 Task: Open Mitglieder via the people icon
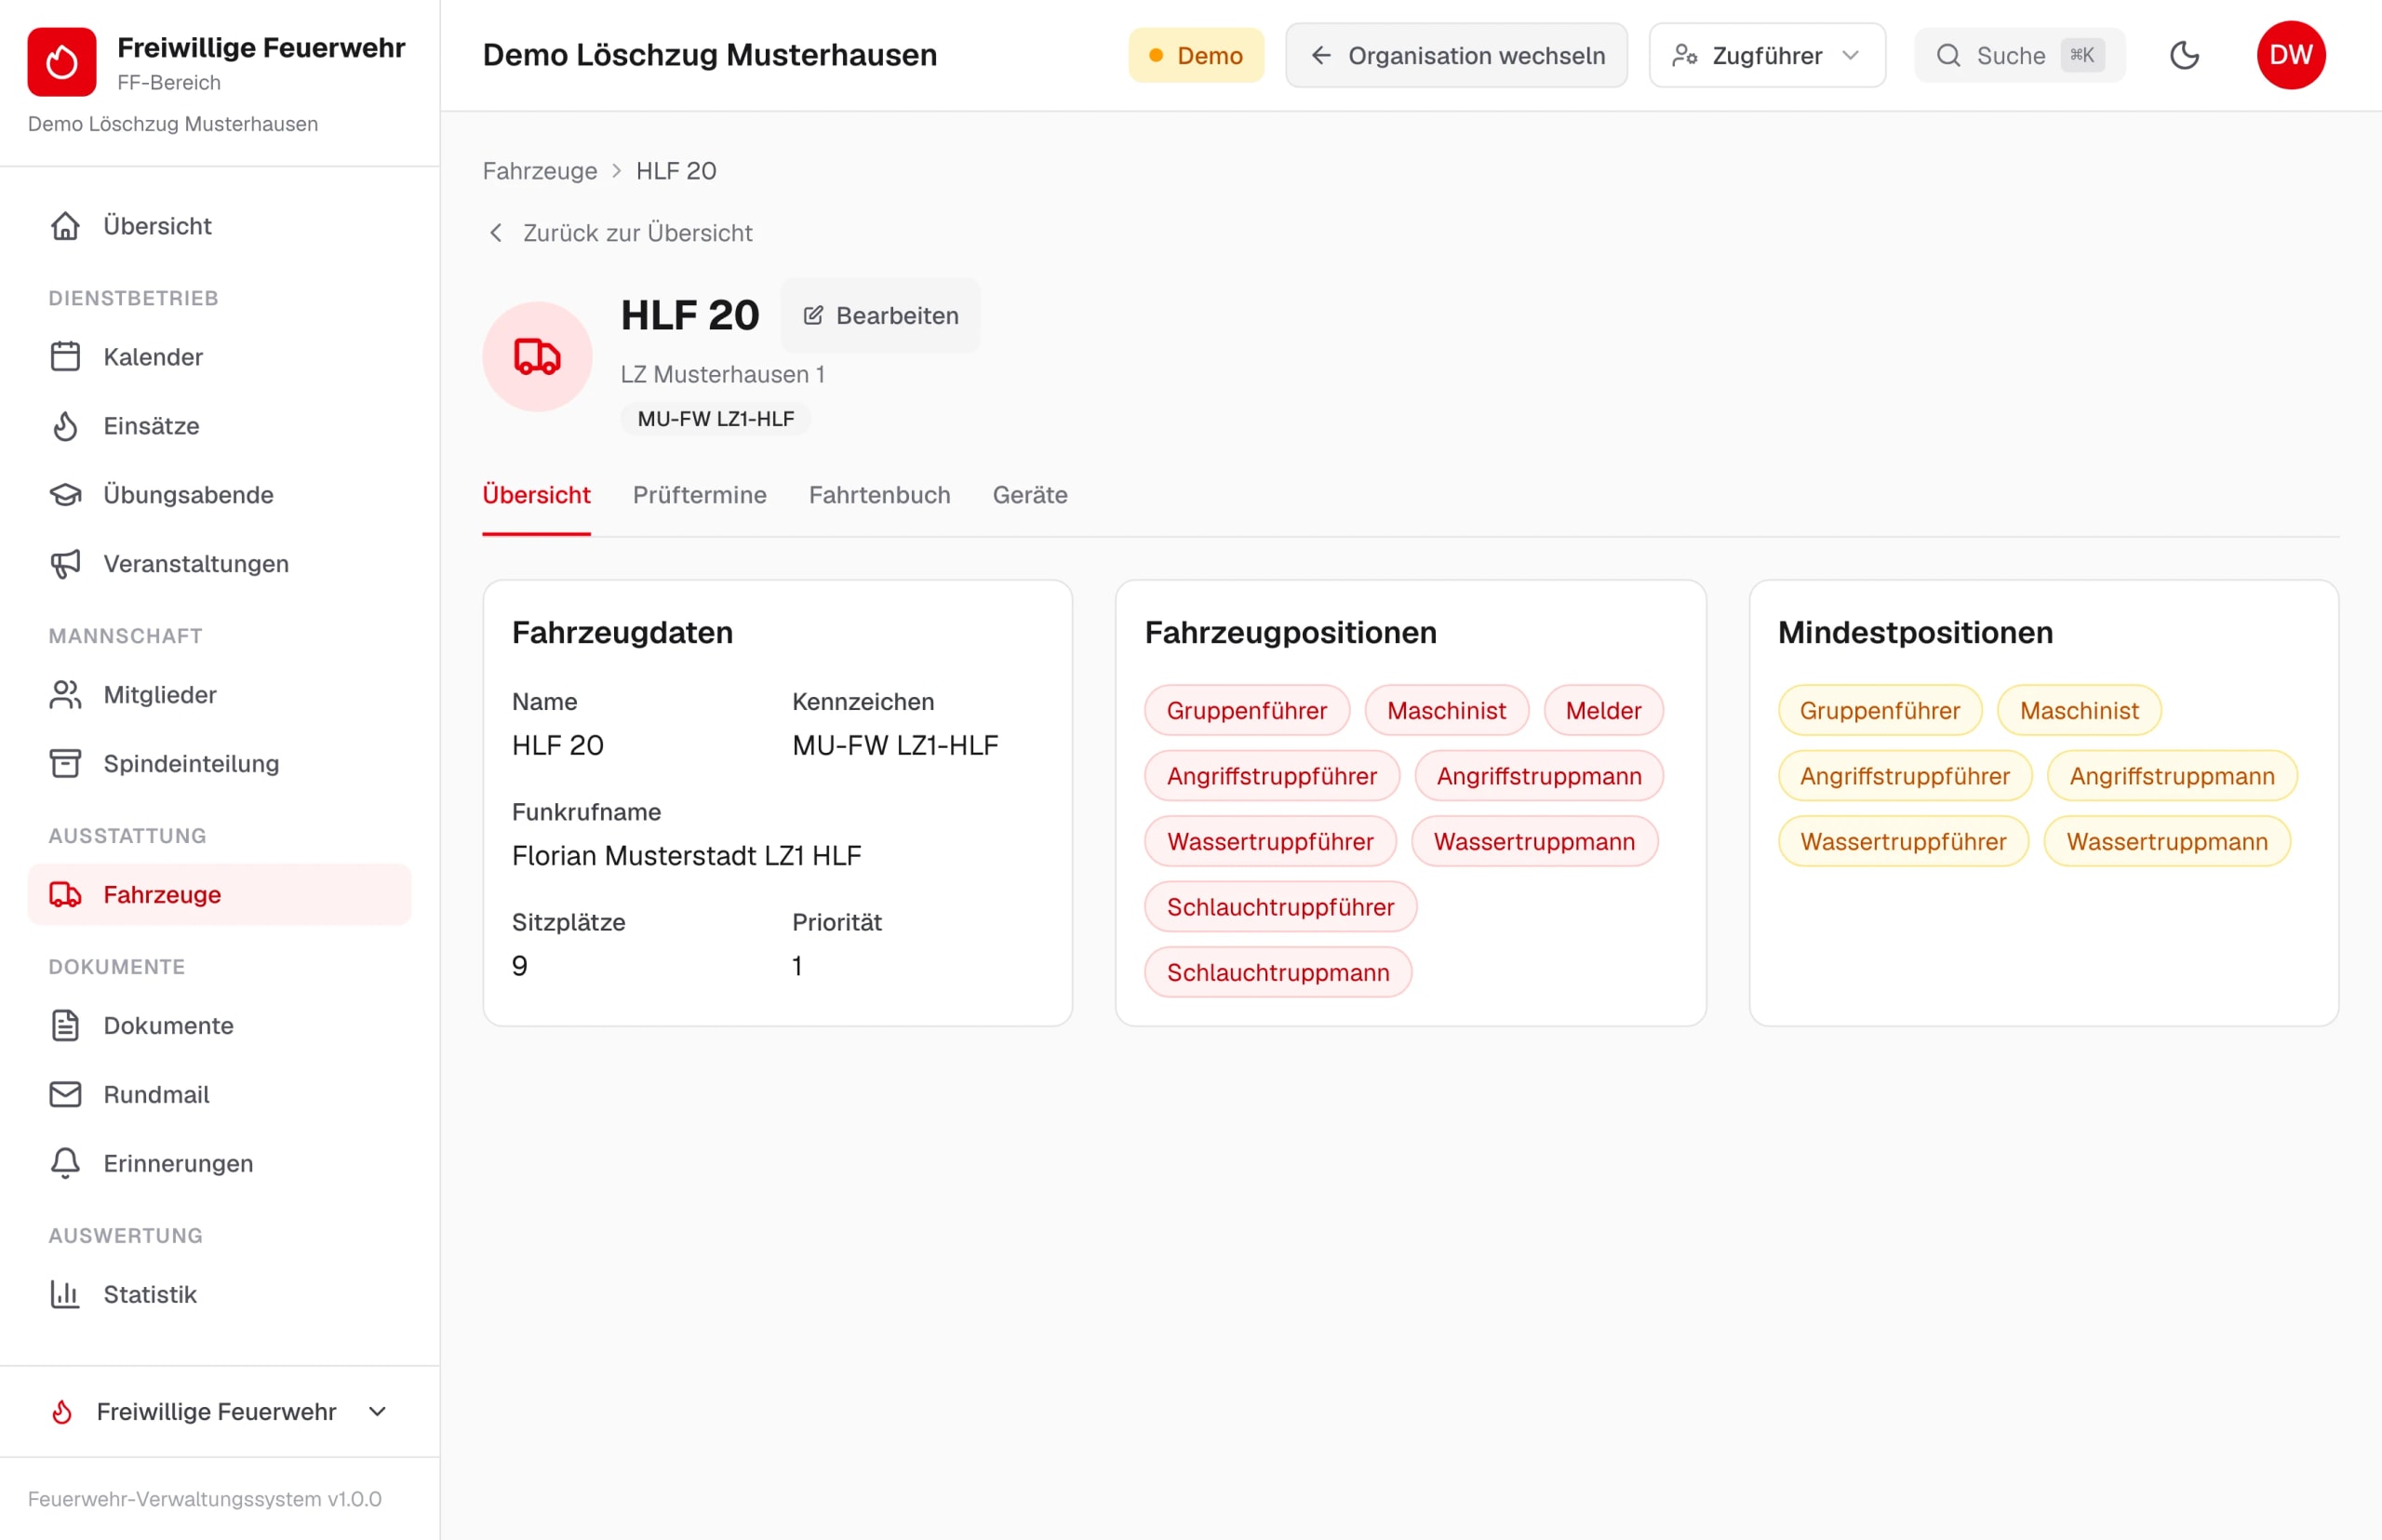click(x=66, y=695)
